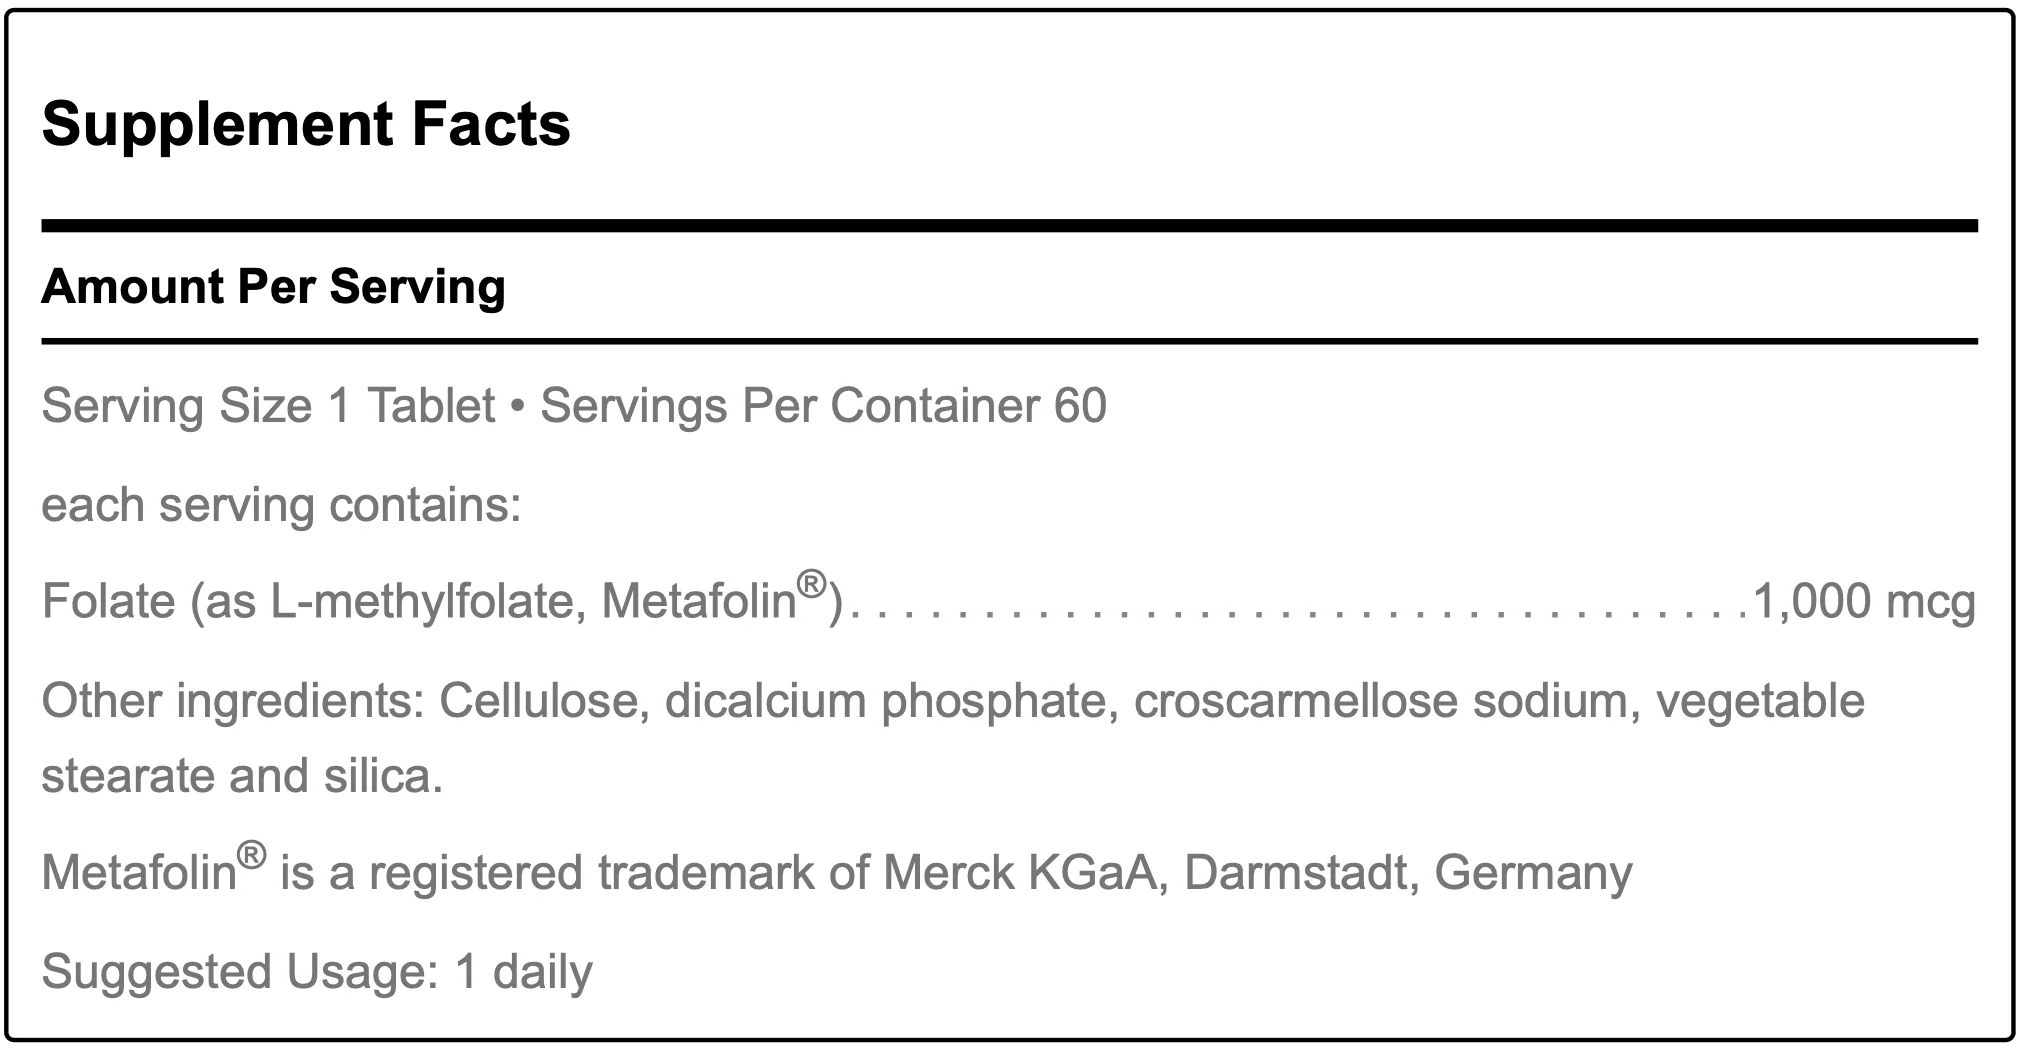Click Servings Per Container 60 text
Image resolution: width=2024 pixels, height=1052 pixels.
click(823, 406)
